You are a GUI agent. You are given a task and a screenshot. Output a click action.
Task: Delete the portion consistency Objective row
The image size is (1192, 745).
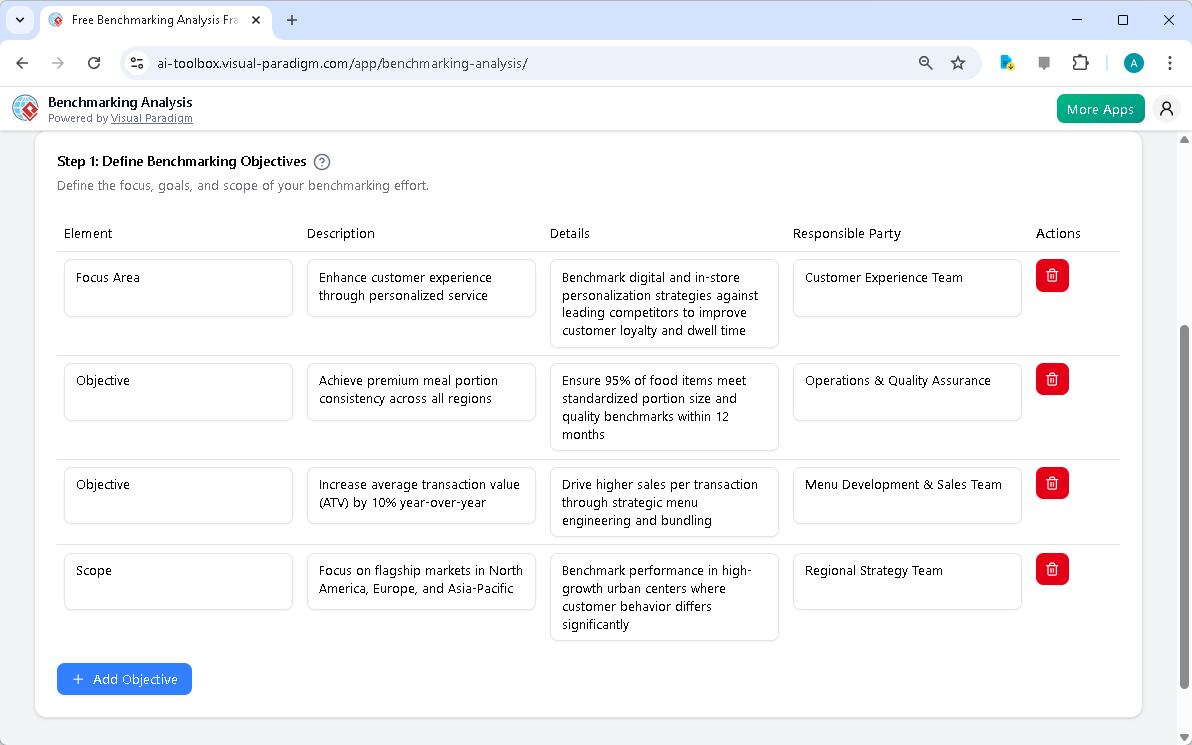pos(1052,379)
